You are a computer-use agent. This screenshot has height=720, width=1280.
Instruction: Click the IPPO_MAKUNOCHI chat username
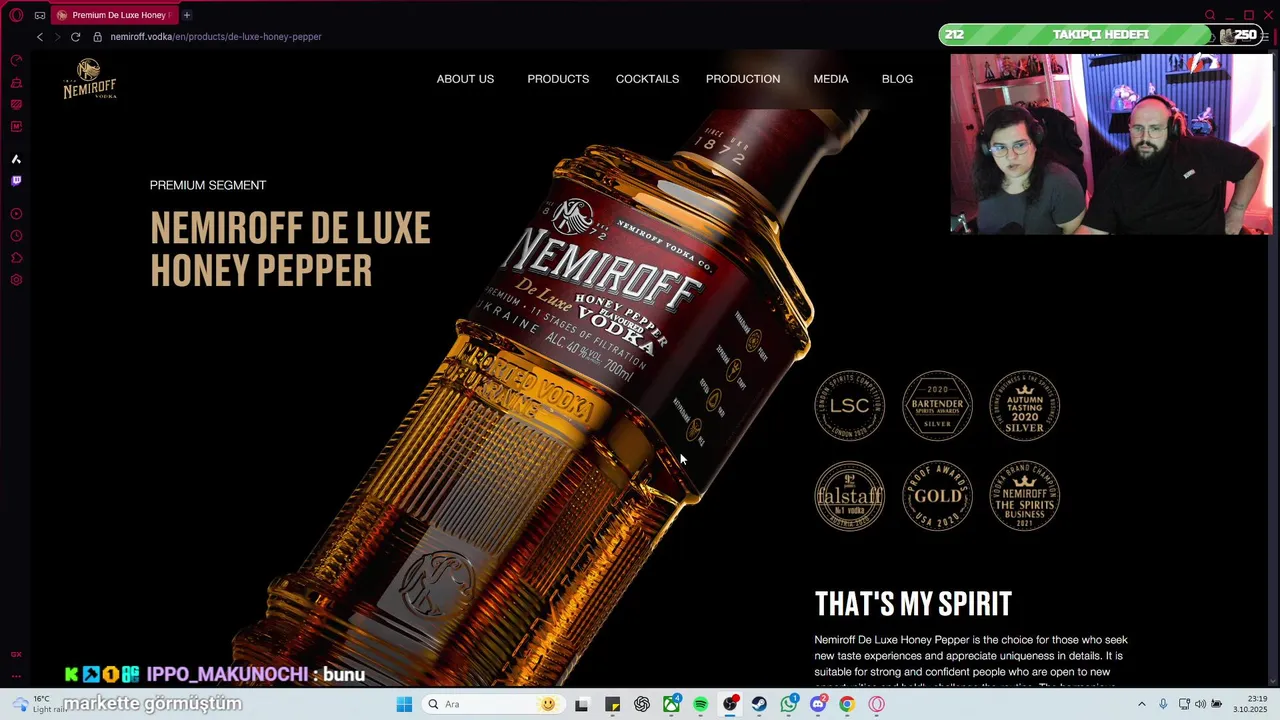227,674
